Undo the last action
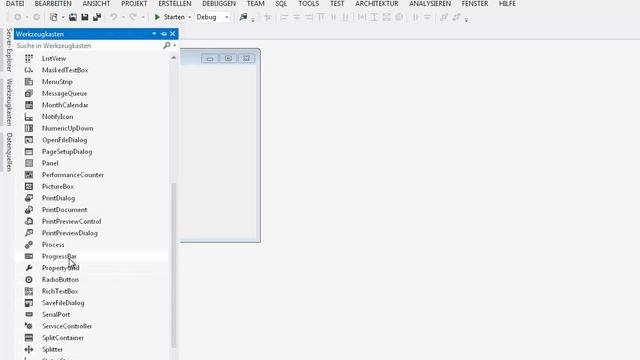This screenshot has height=360, width=640. coord(113,17)
